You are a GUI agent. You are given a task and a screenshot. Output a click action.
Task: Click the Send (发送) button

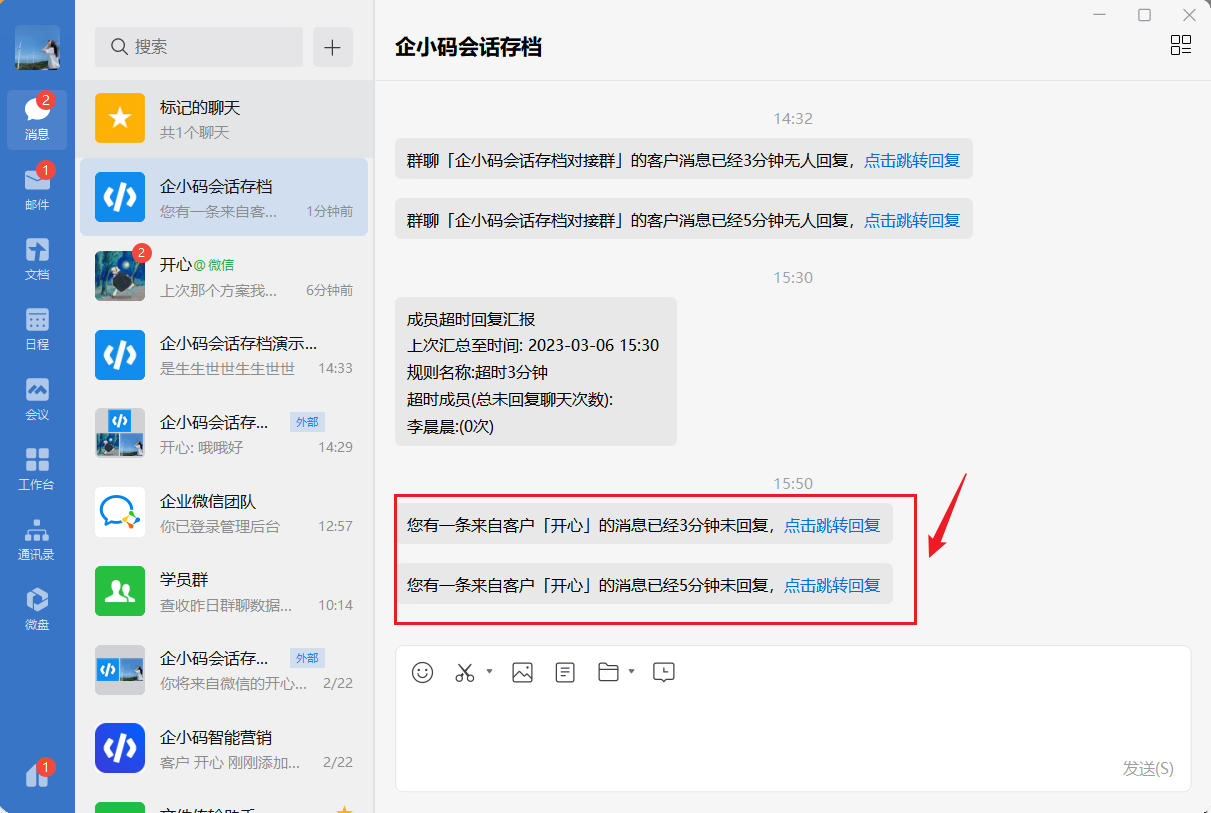pyautogui.click(x=1148, y=768)
